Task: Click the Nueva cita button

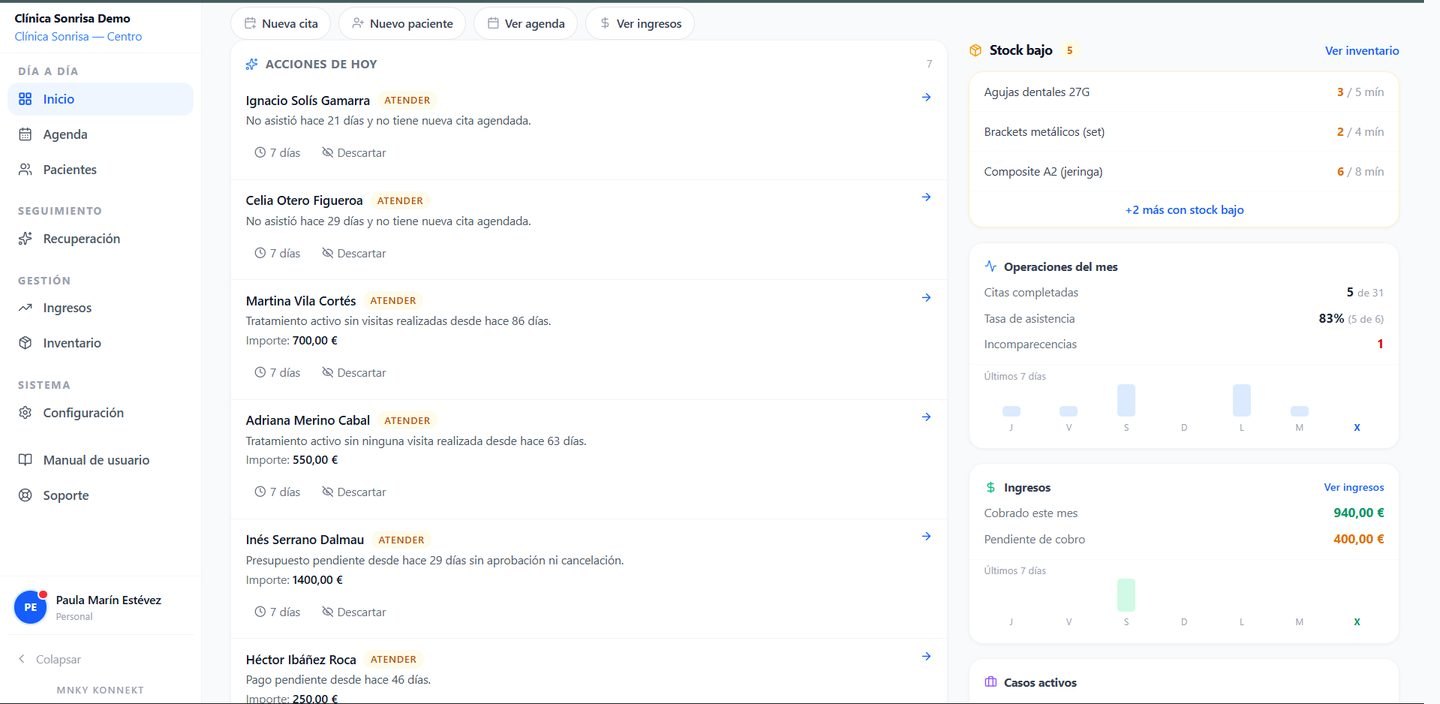Action: 281,23
